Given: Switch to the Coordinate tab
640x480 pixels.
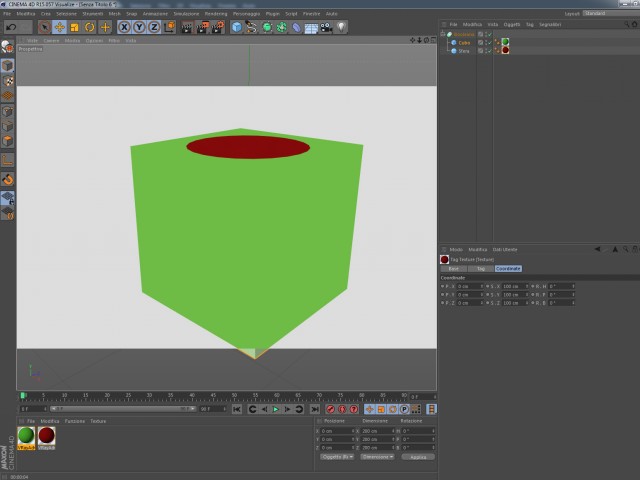Looking at the screenshot, I should (x=508, y=269).
